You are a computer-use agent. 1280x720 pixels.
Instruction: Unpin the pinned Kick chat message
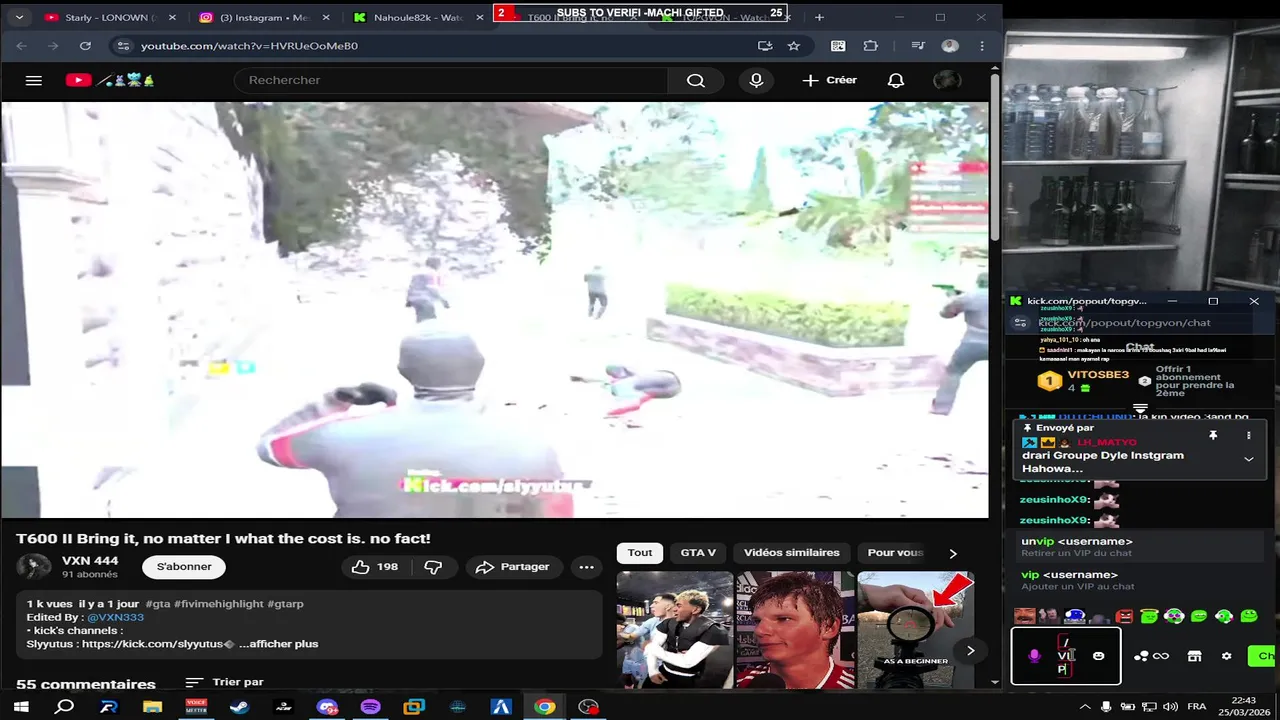point(1213,436)
